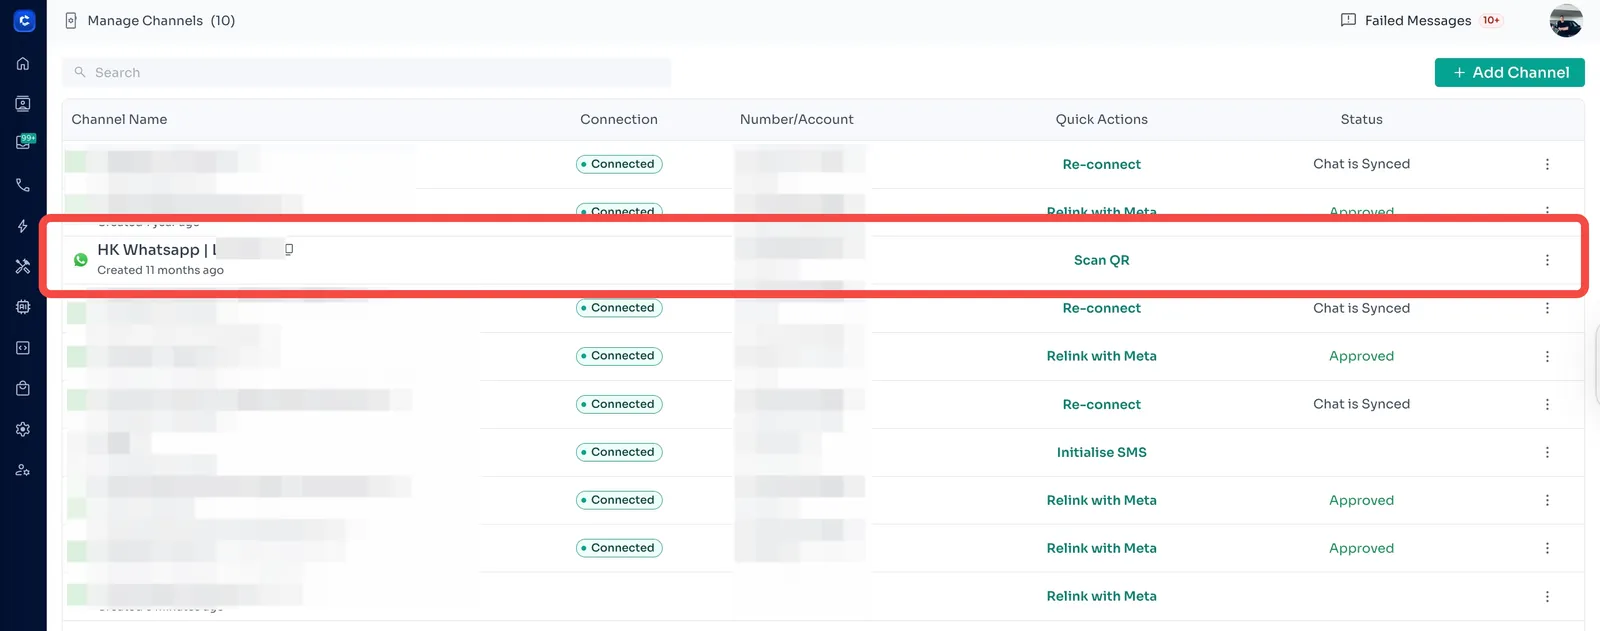Click the WhatsApp icon beside HK Whatsapp
The image size is (1600, 631).
(81, 260)
